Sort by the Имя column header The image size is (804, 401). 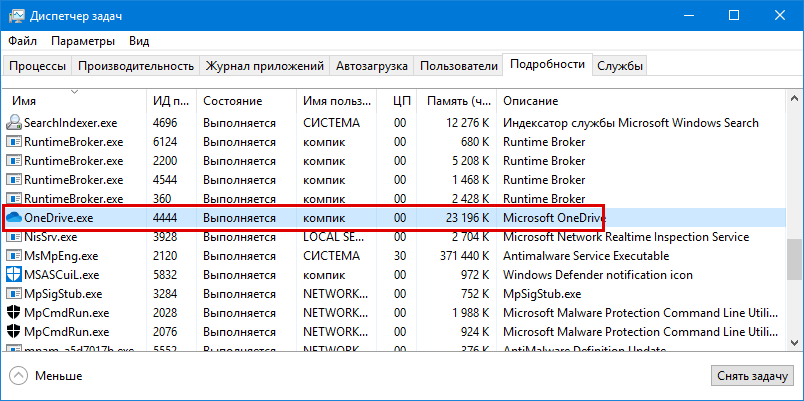point(75,101)
